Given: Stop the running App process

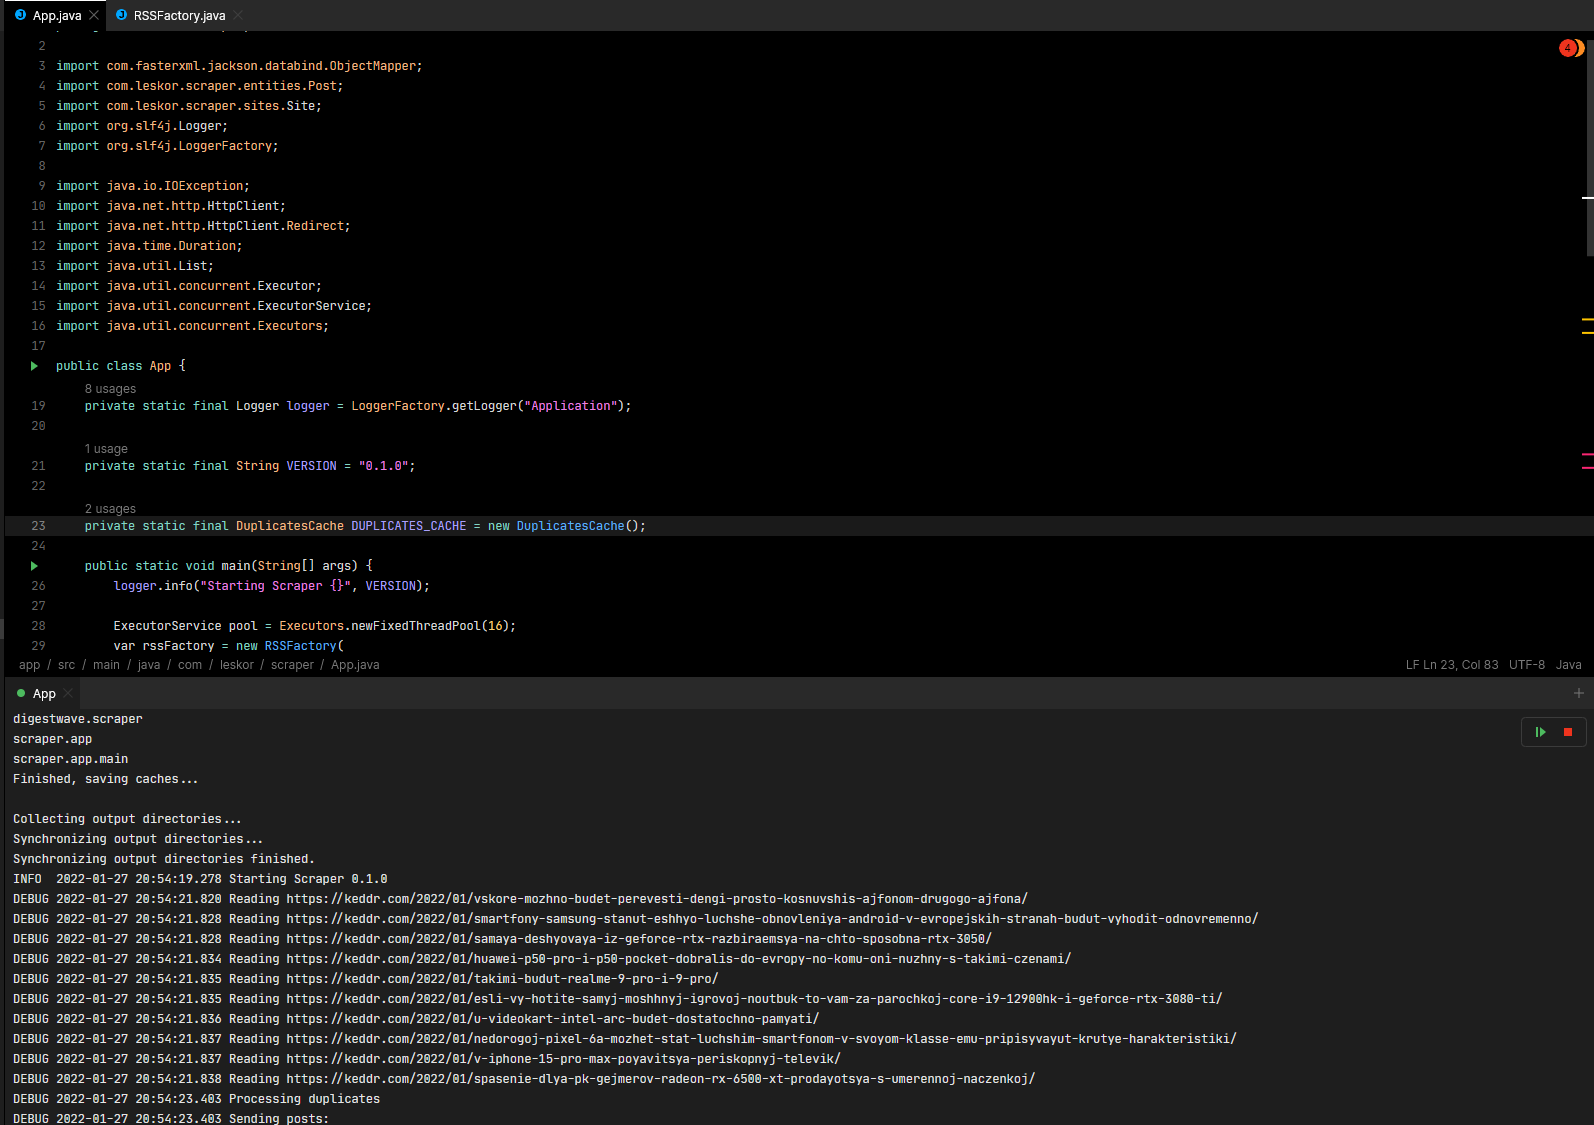Looking at the screenshot, I should [x=1568, y=732].
